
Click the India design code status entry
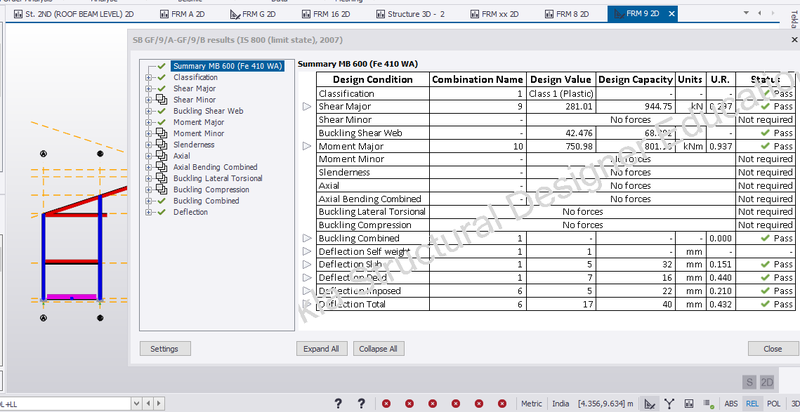[561, 403]
